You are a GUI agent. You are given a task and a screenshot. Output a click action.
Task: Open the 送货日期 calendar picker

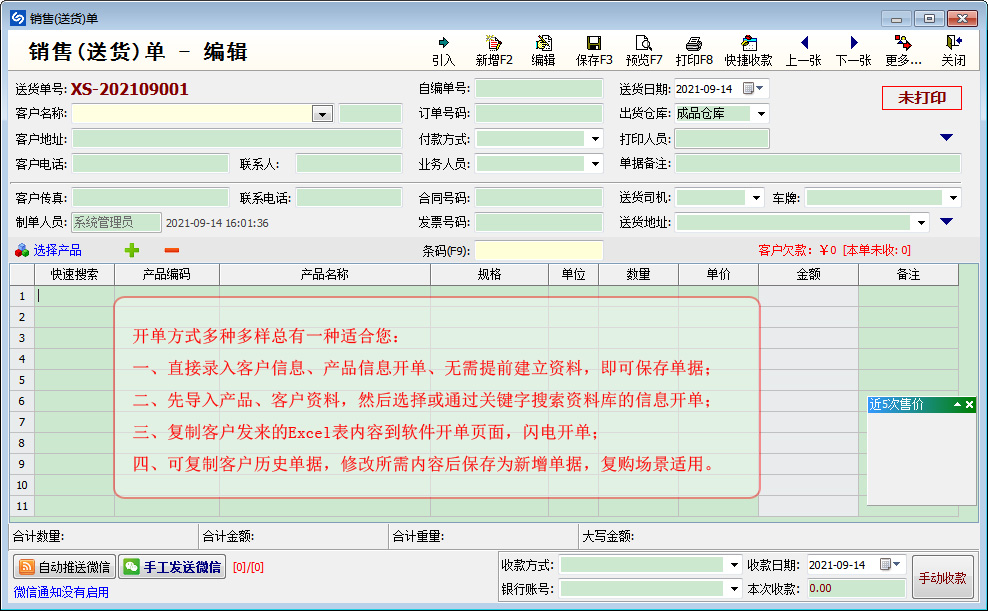(x=753, y=89)
